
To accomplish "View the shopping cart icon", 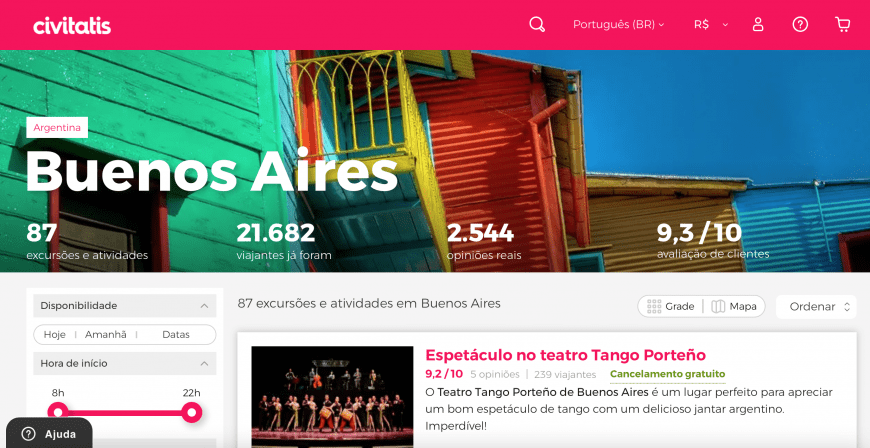I will coord(842,24).
